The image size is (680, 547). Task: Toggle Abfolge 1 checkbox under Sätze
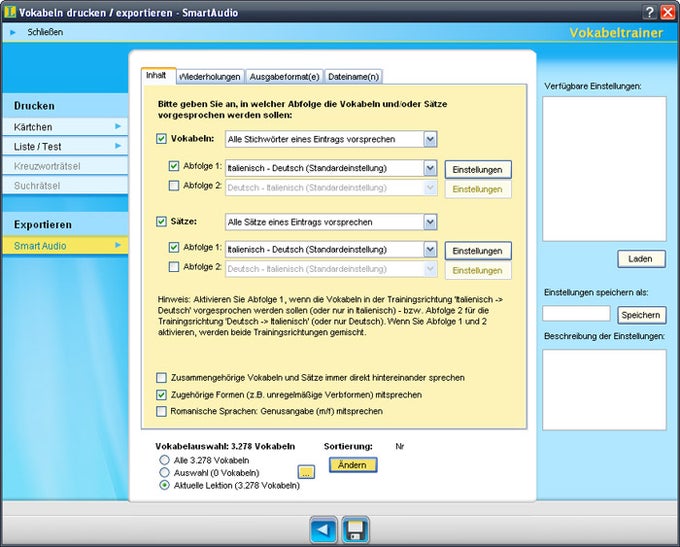coord(173,247)
